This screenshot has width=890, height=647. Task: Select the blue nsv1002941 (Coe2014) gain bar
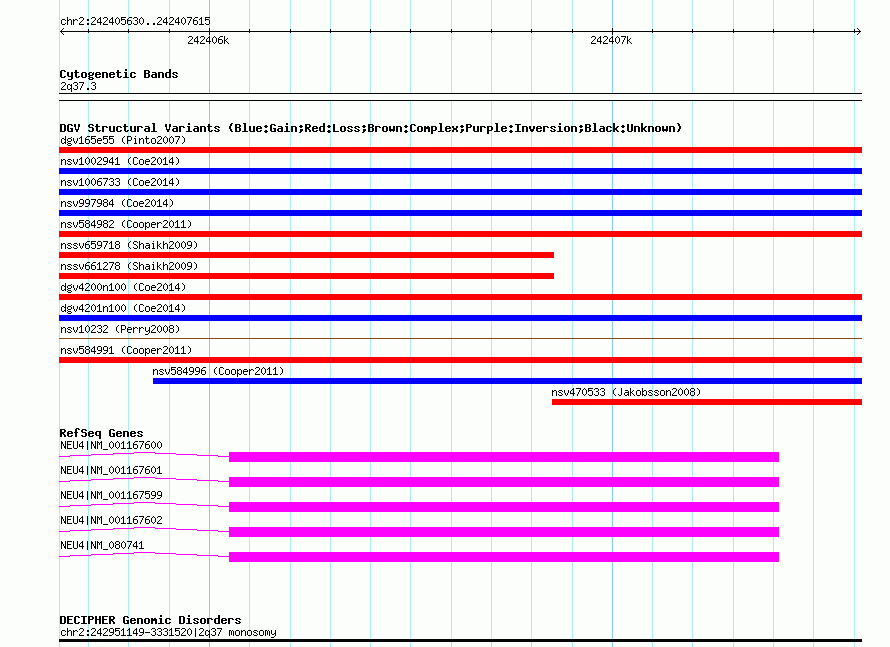point(460,171)
